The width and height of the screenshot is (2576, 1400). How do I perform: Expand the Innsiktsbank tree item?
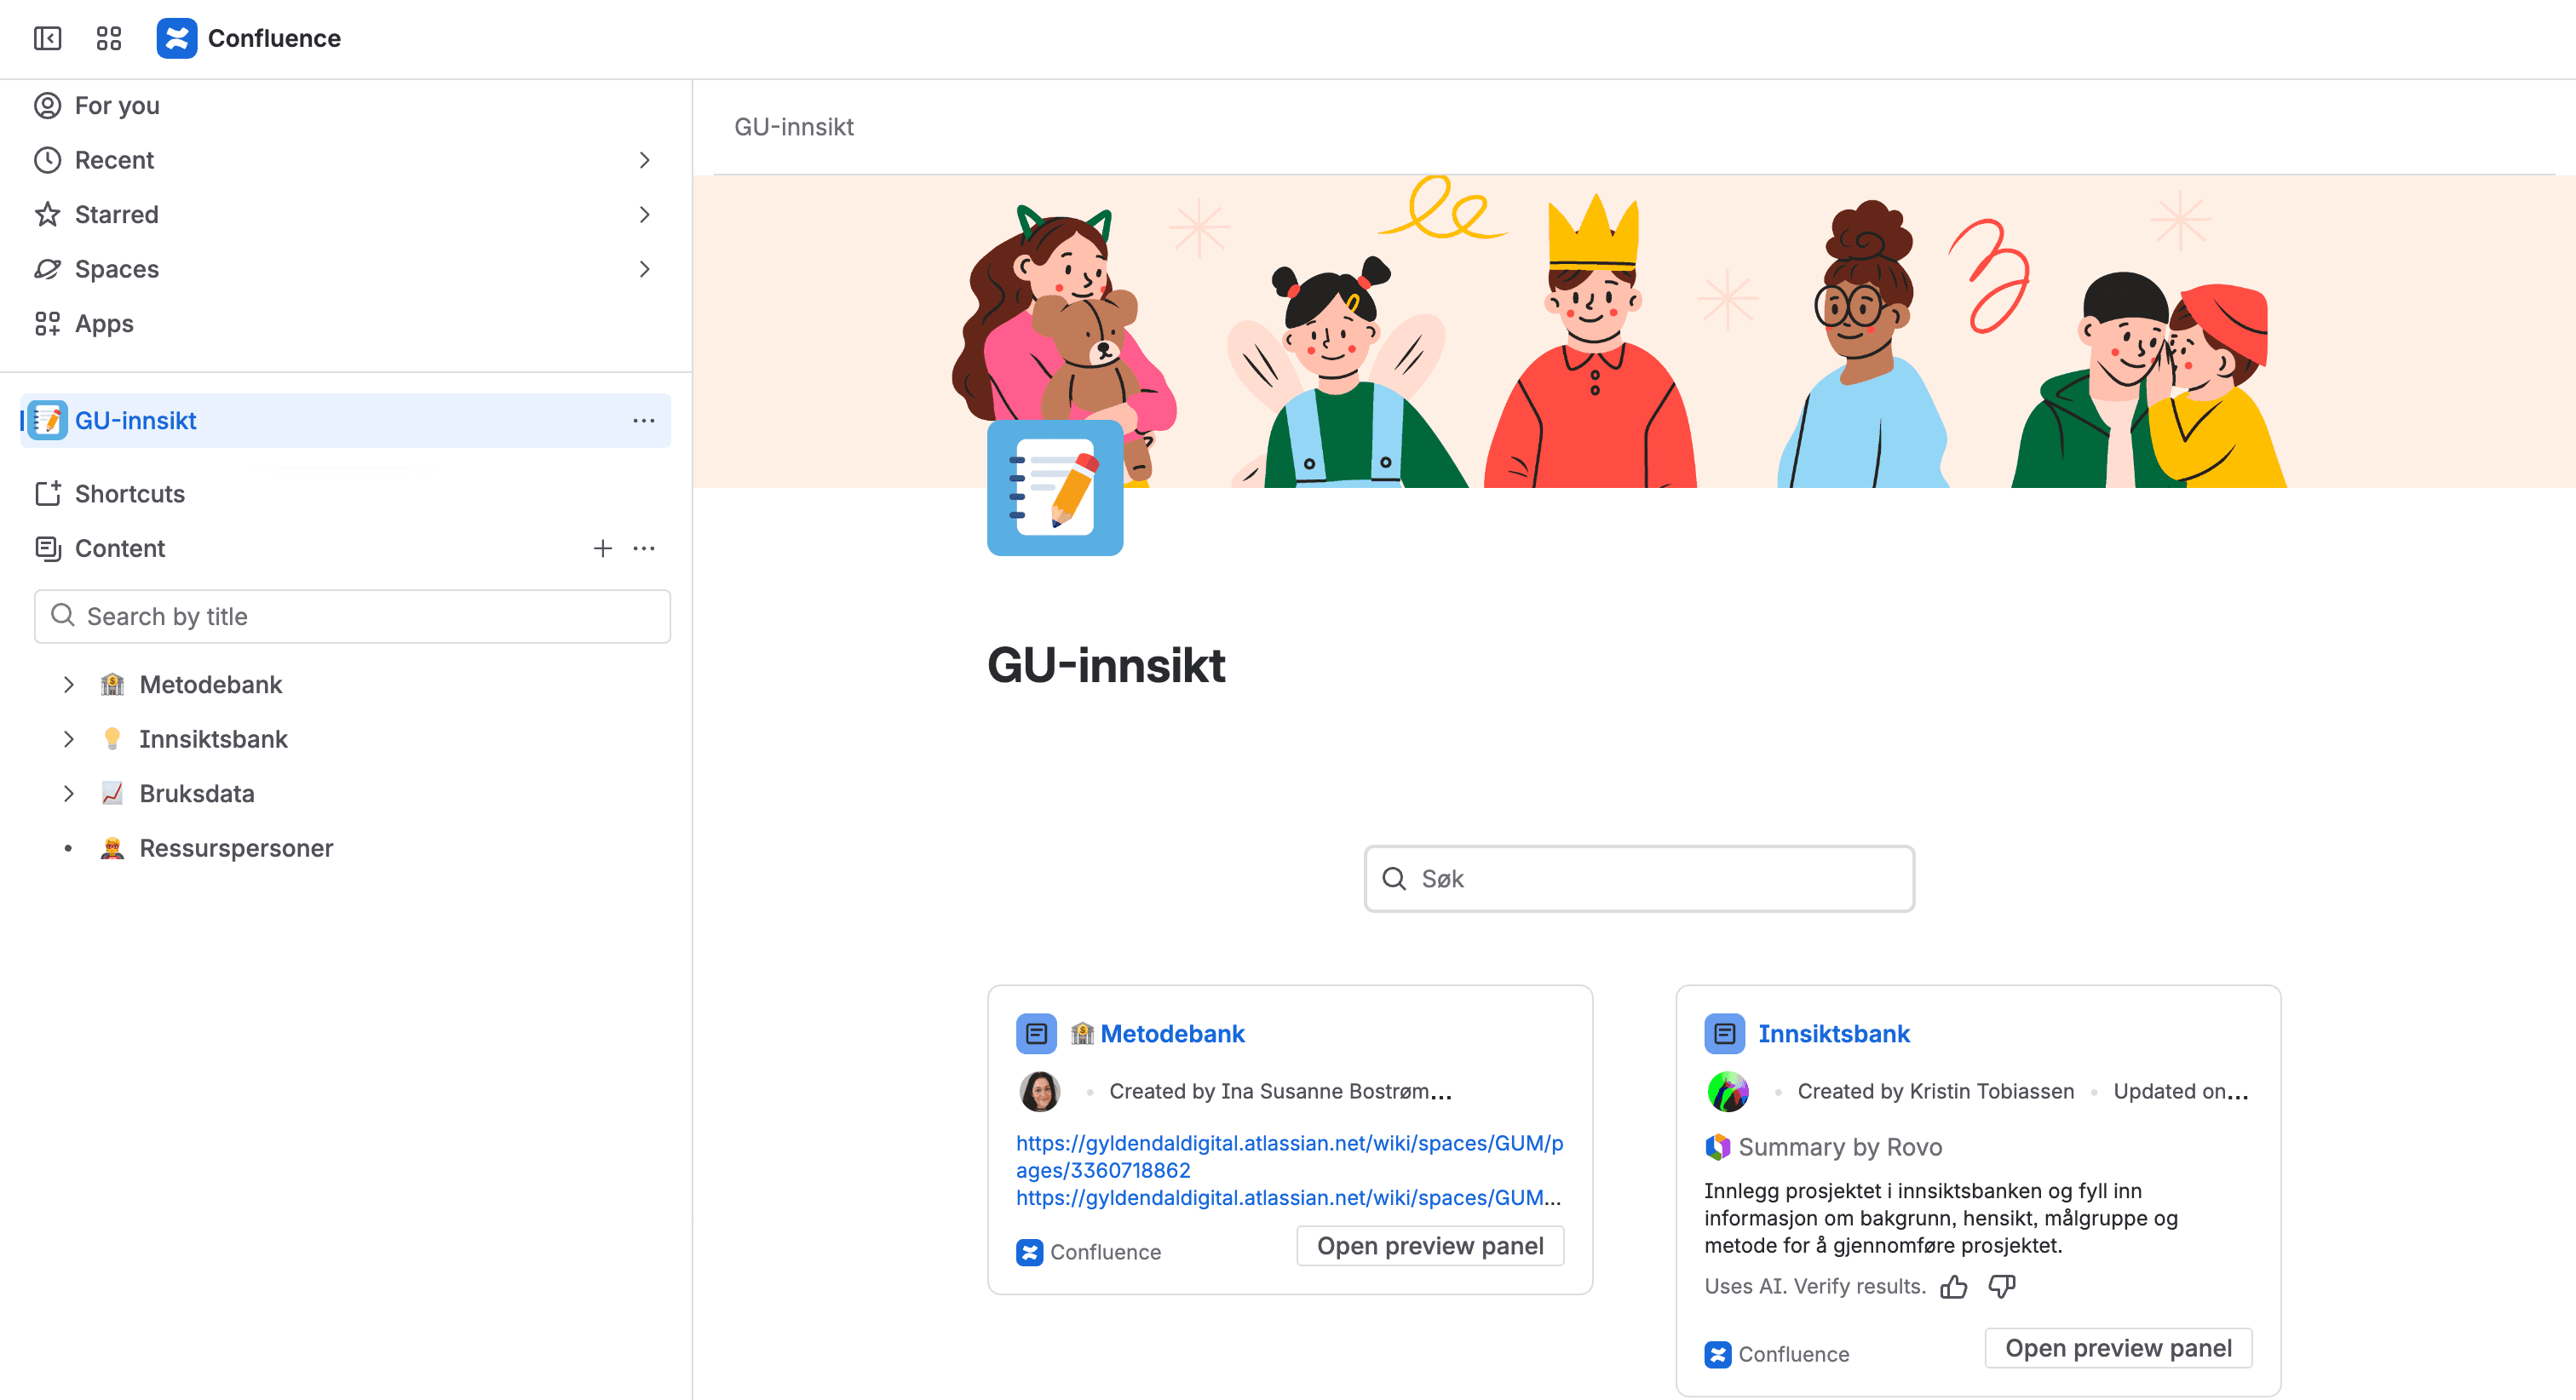(68, 739)
